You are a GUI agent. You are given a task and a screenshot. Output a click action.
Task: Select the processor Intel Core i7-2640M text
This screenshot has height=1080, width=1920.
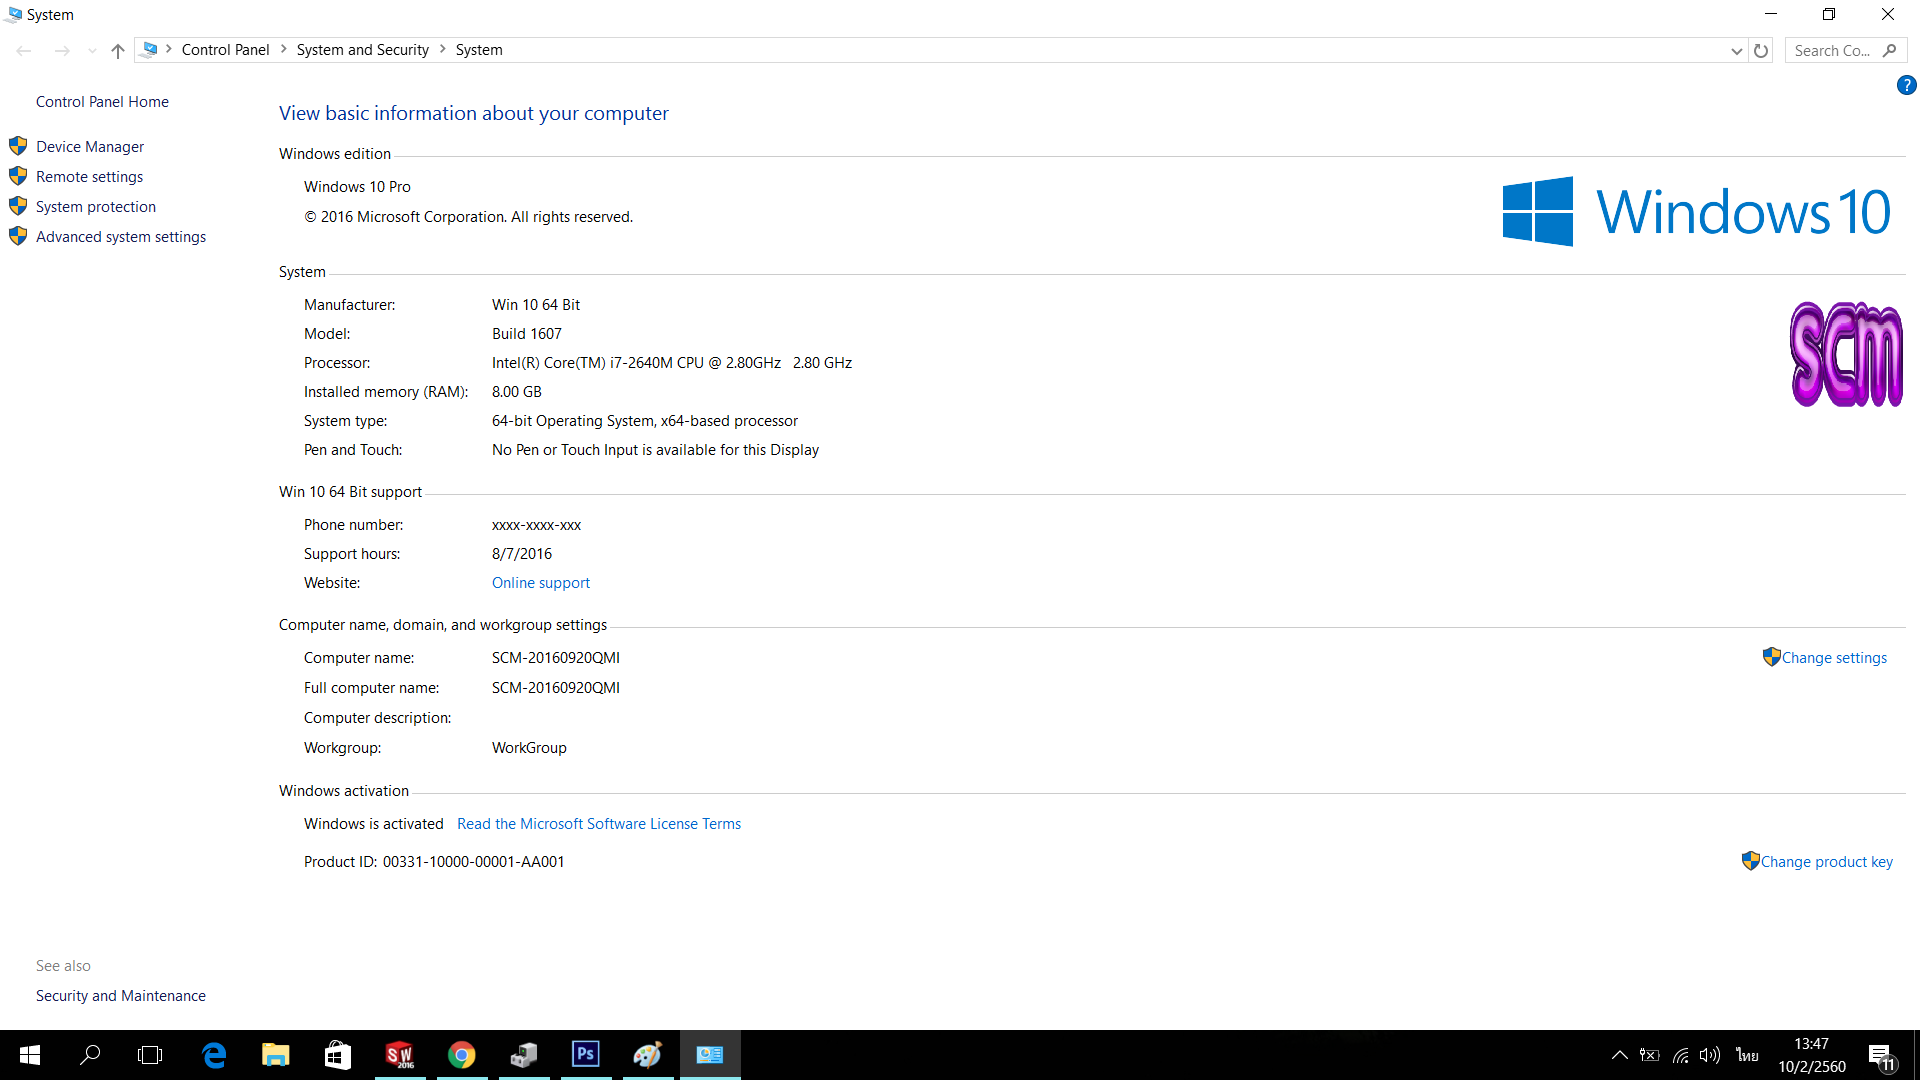tap(672, 363)
